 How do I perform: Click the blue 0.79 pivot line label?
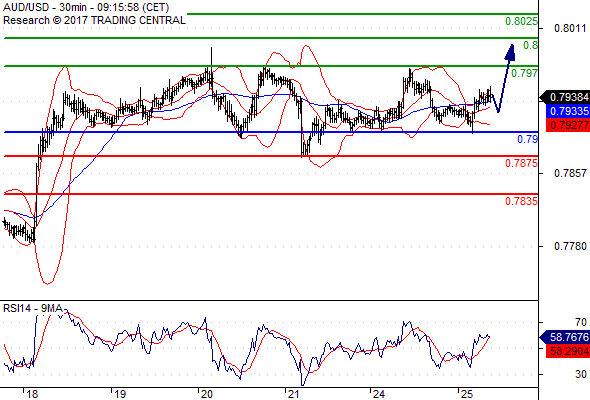(x=528, y=139)
